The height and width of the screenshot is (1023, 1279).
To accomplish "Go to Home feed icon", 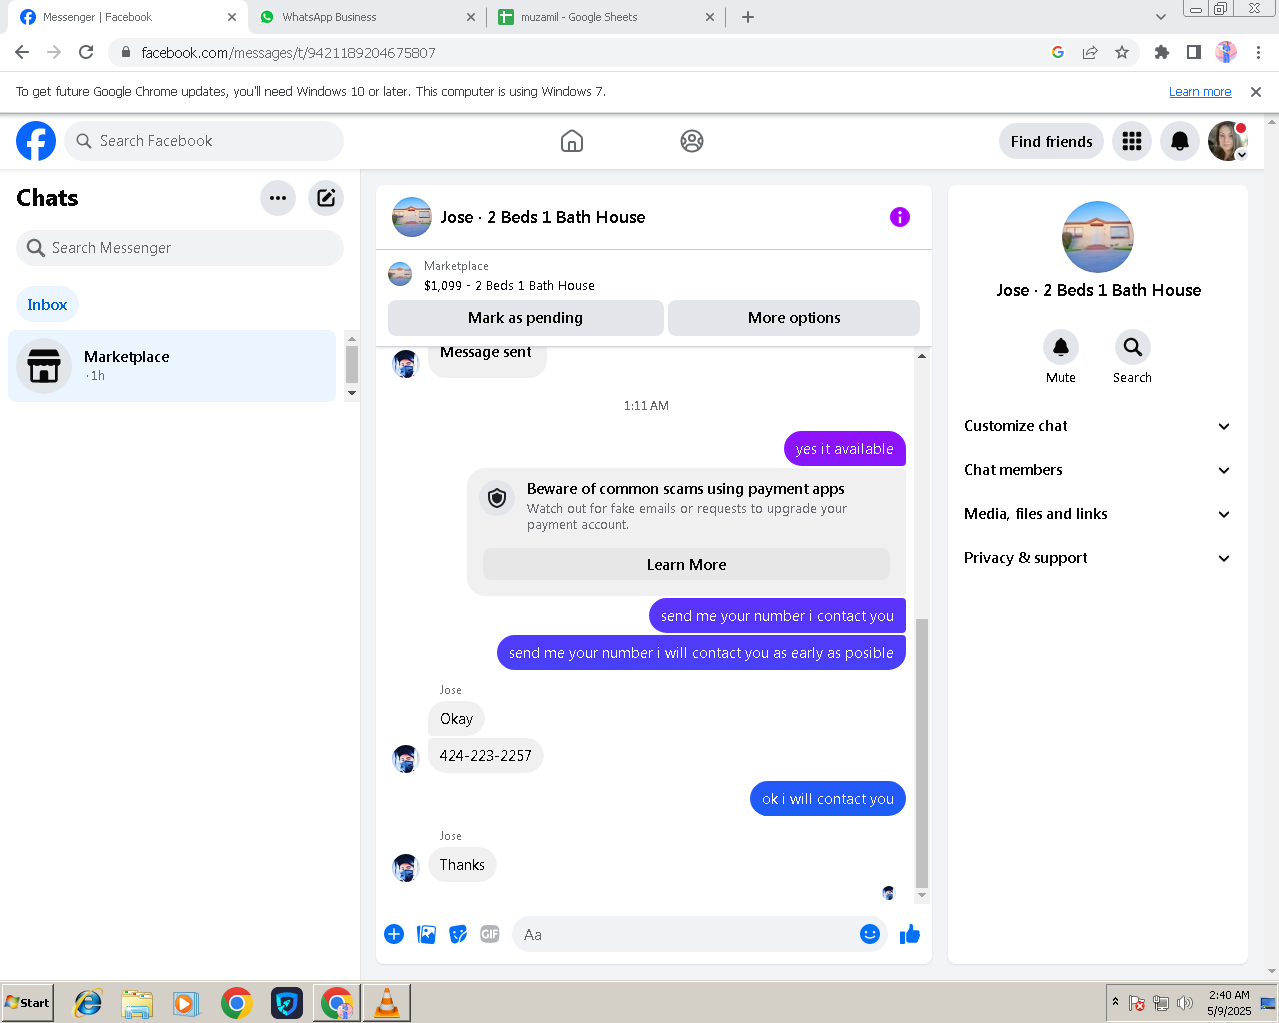I will [572, 141].
